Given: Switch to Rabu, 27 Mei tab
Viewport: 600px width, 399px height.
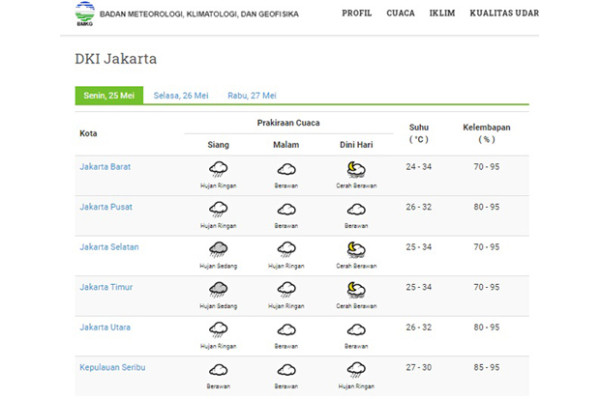Looking at the screenshot, I should pyautogui.click(x=252, y=96).
